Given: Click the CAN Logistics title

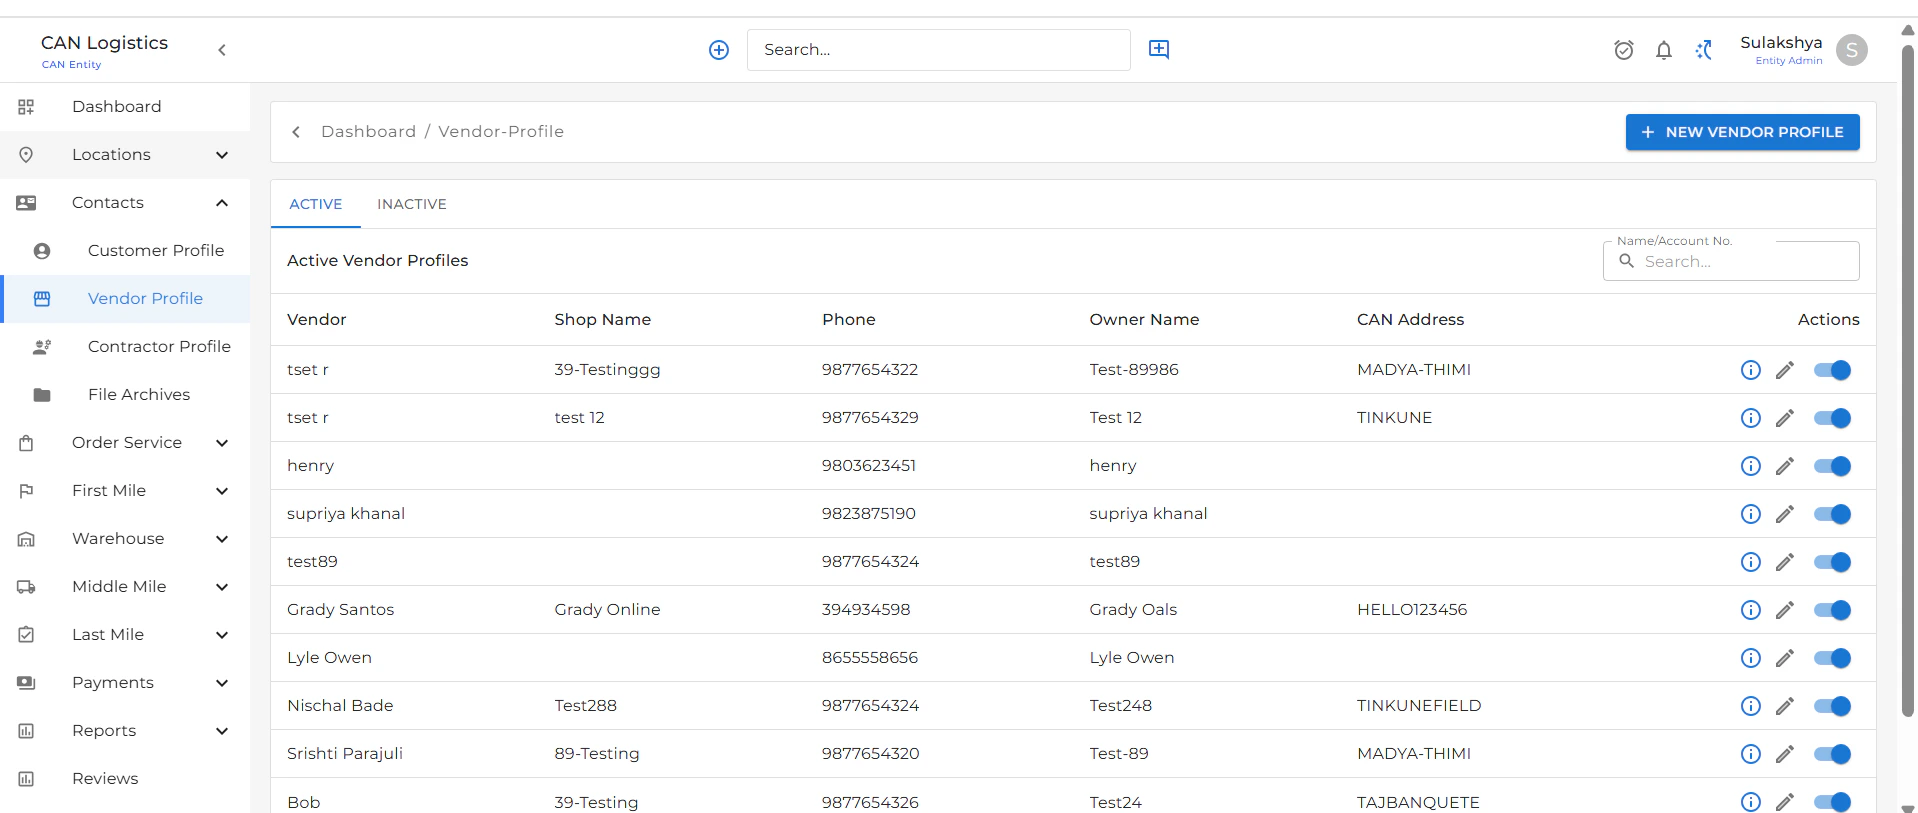Looking at the screenshot, I should [x=104, y=43].
